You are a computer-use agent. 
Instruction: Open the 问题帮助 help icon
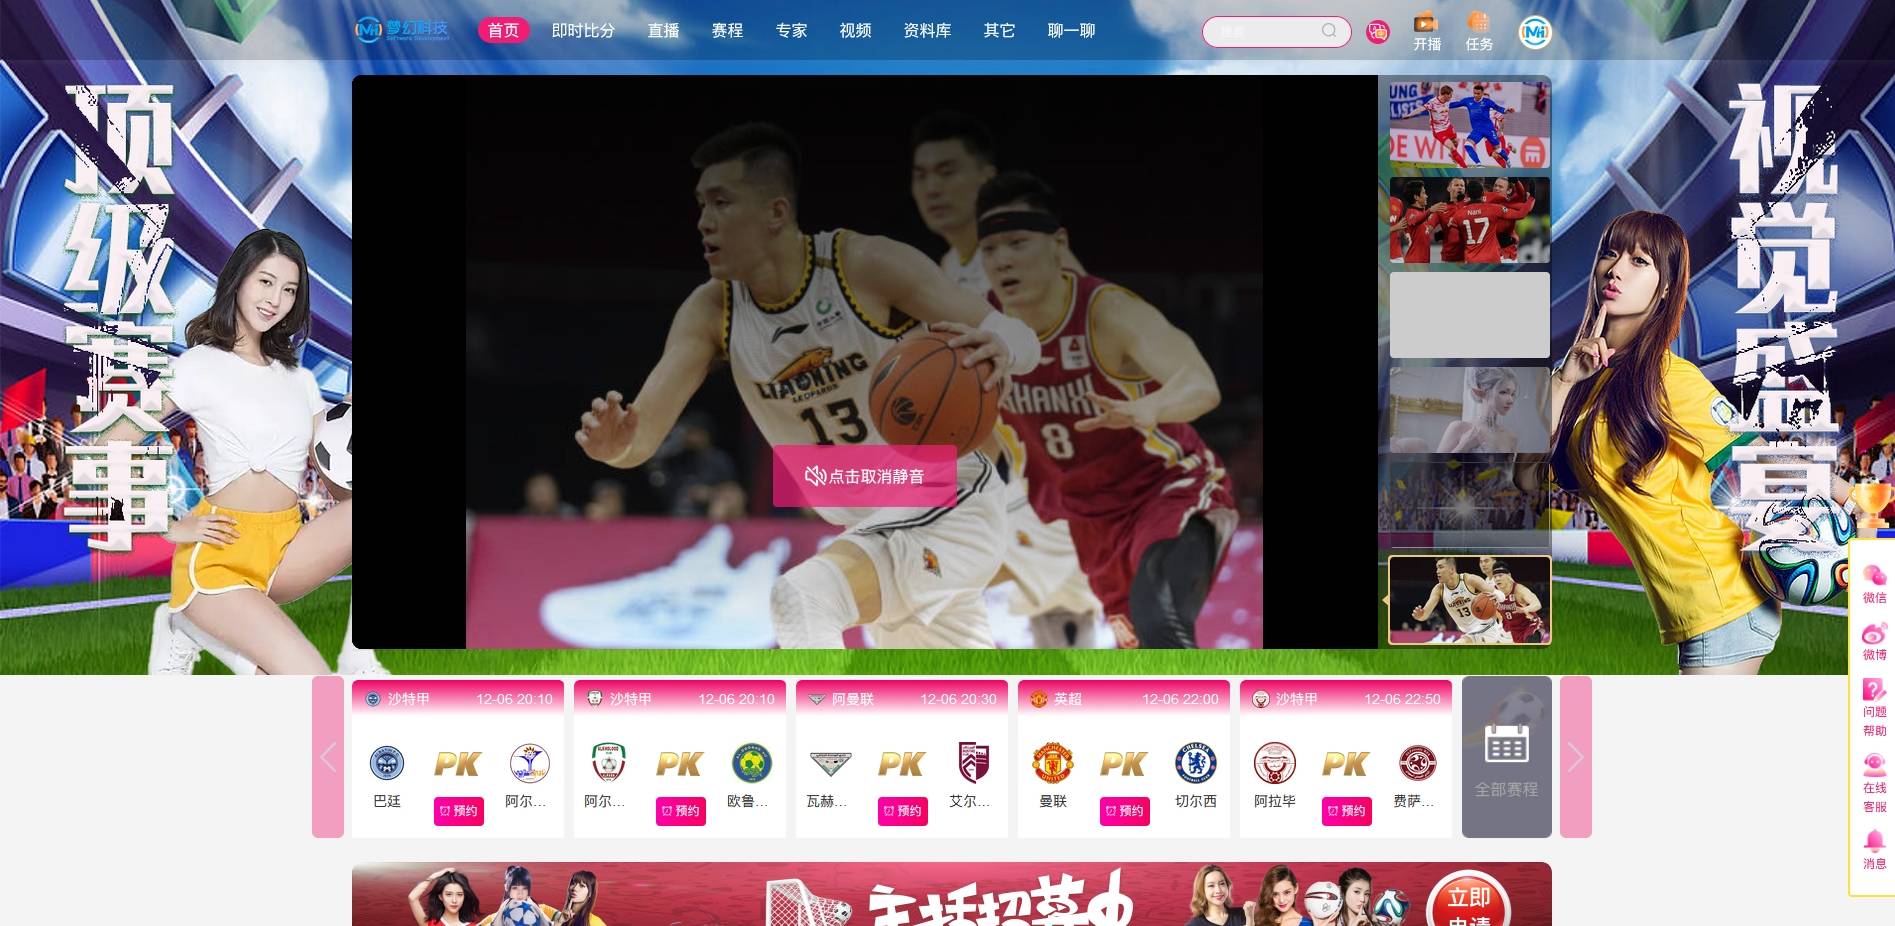1874,706
